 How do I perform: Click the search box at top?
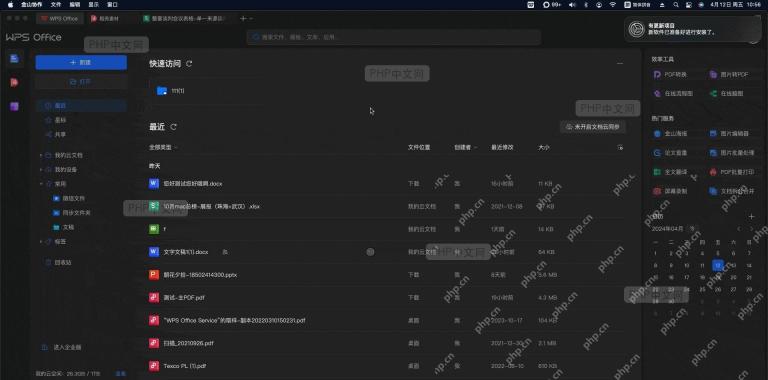pos(394,37)
